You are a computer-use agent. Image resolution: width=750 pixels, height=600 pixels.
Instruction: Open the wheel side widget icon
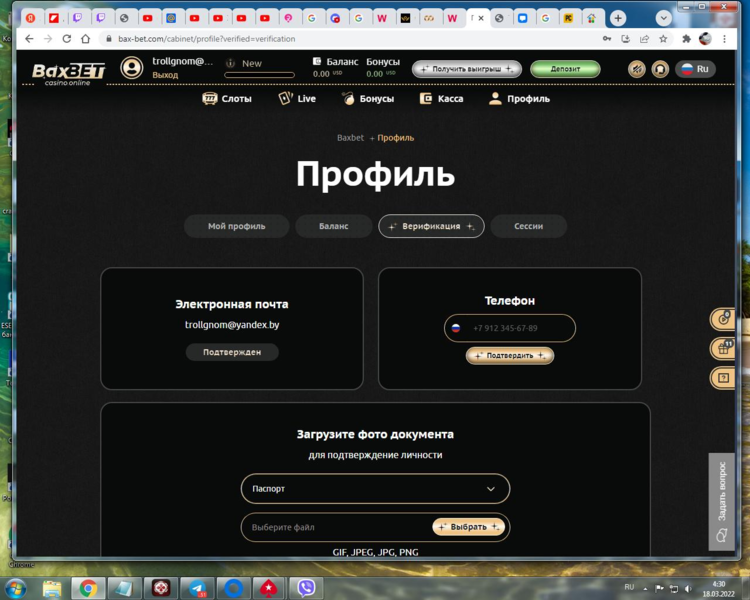[723, 319]
